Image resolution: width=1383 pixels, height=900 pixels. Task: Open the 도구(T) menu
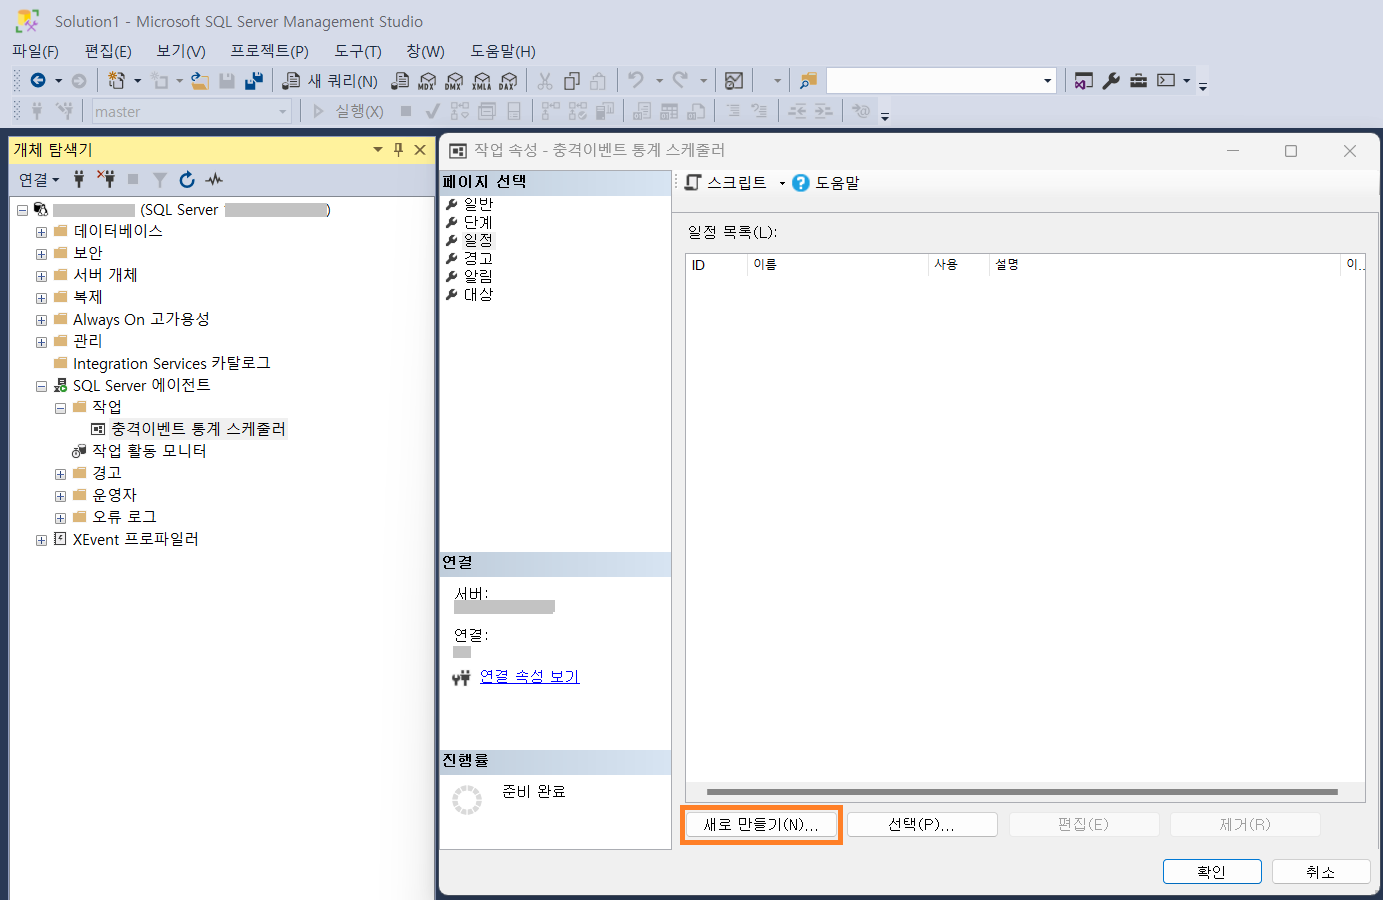click(x=358, y=51)
